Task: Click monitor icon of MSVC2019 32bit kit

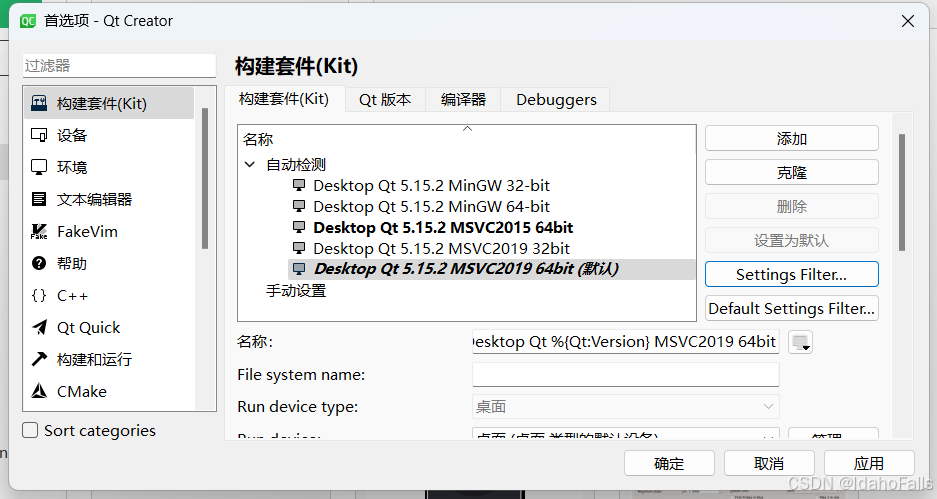Action: (x=299, y=248)
